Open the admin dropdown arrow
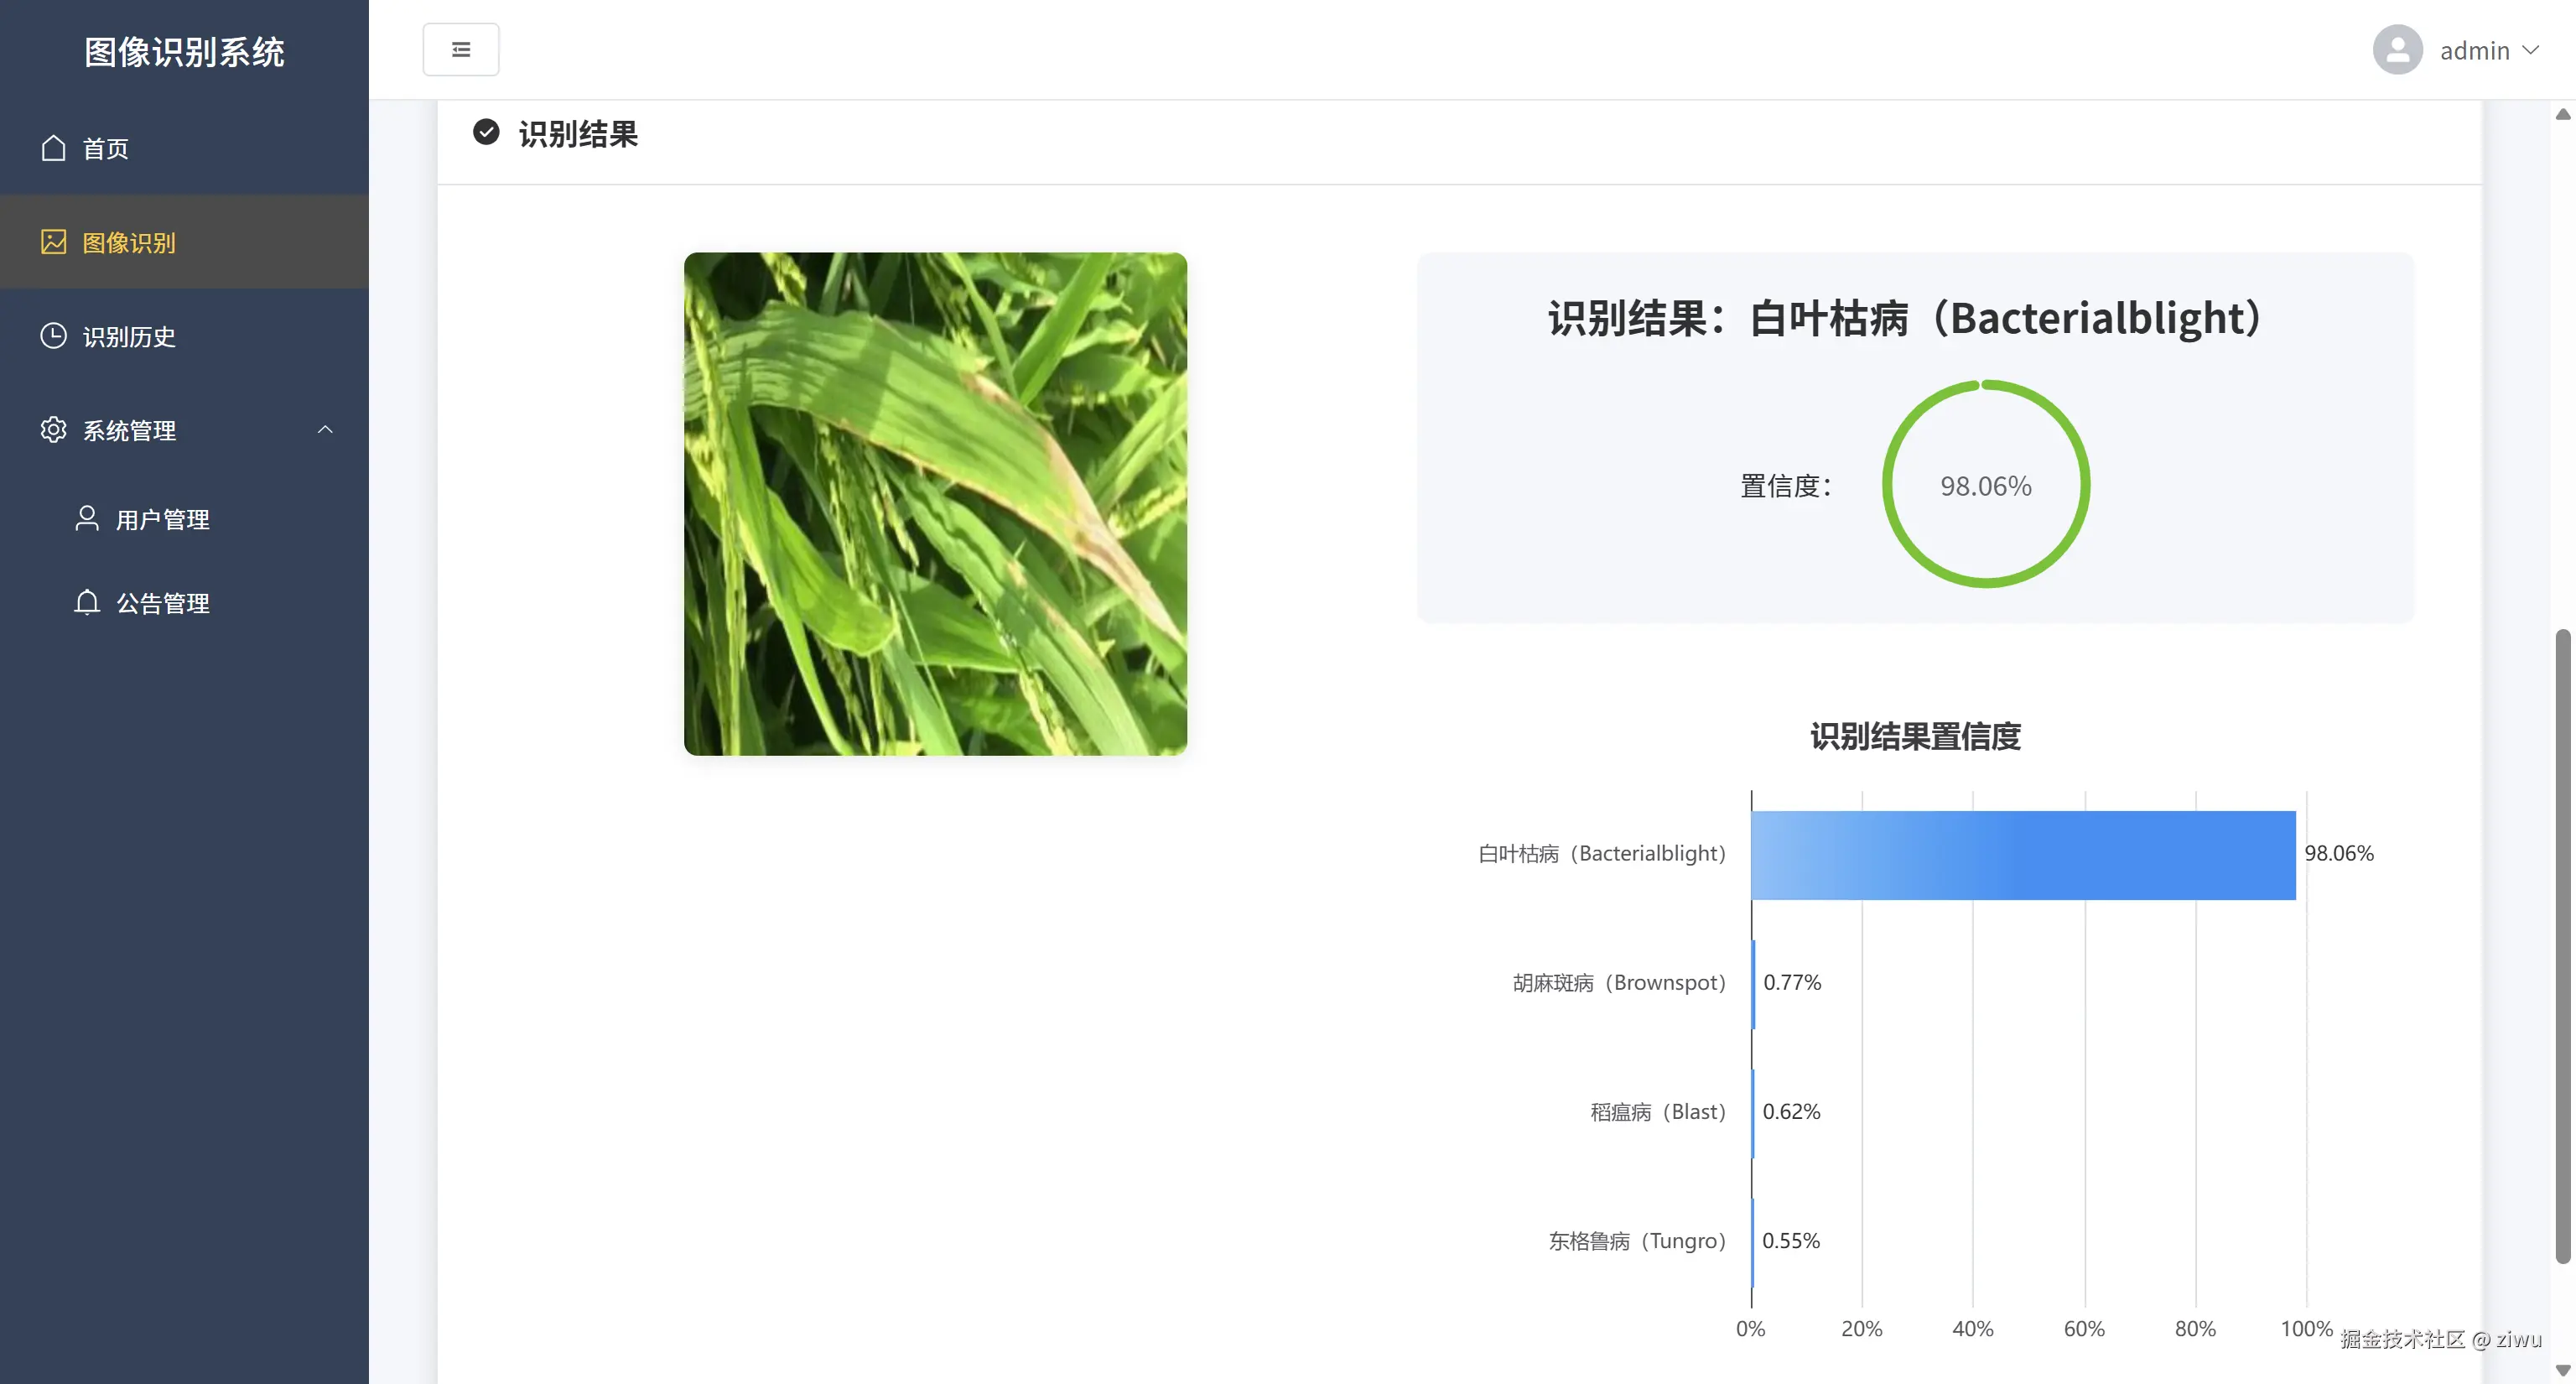This screenshot has height=1384, width=2576. click(x=2531, y=50)
